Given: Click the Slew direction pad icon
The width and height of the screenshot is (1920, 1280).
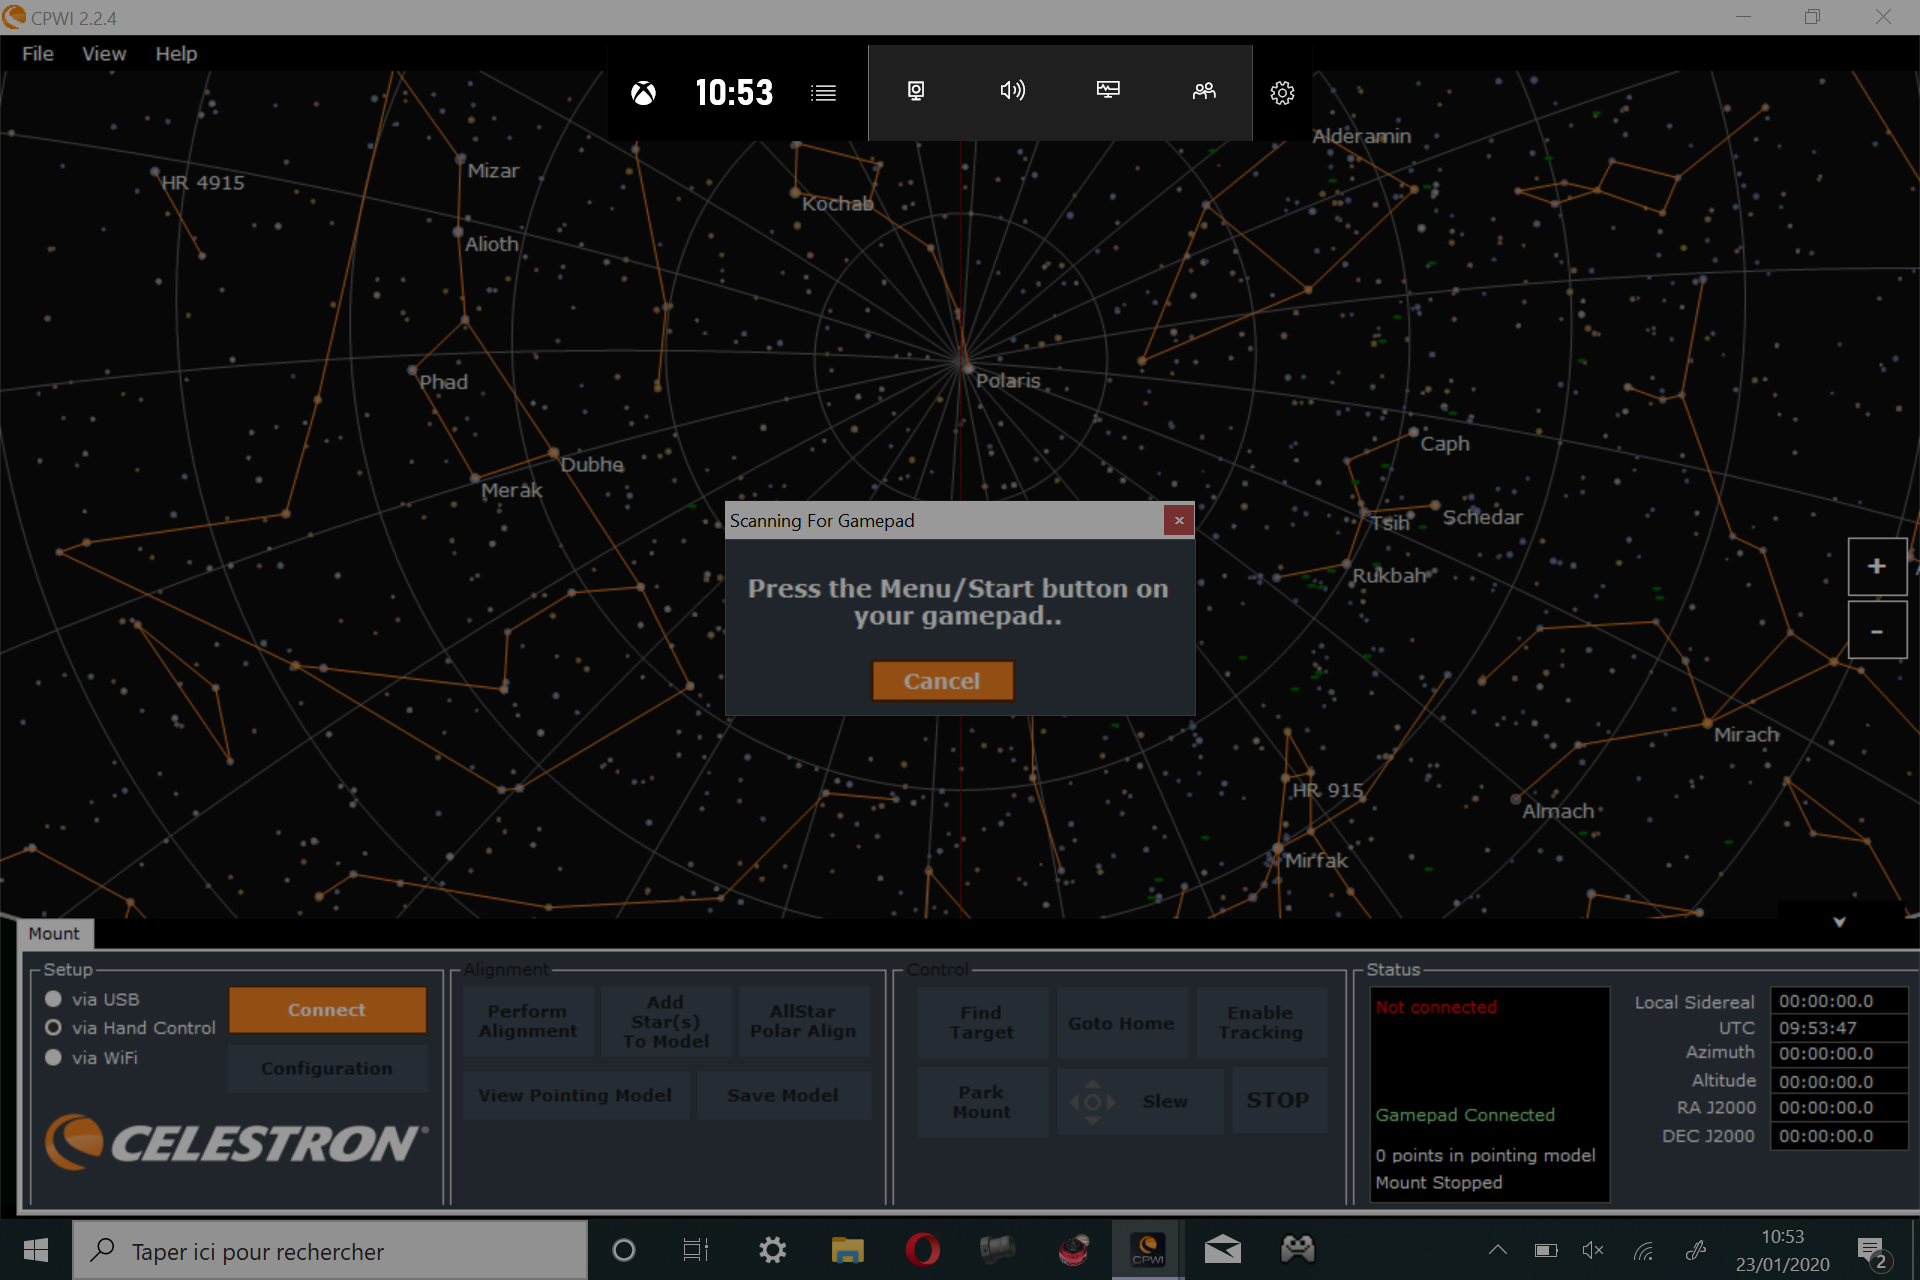Looking at the screenshot, I should (x=1093, y=1102).
